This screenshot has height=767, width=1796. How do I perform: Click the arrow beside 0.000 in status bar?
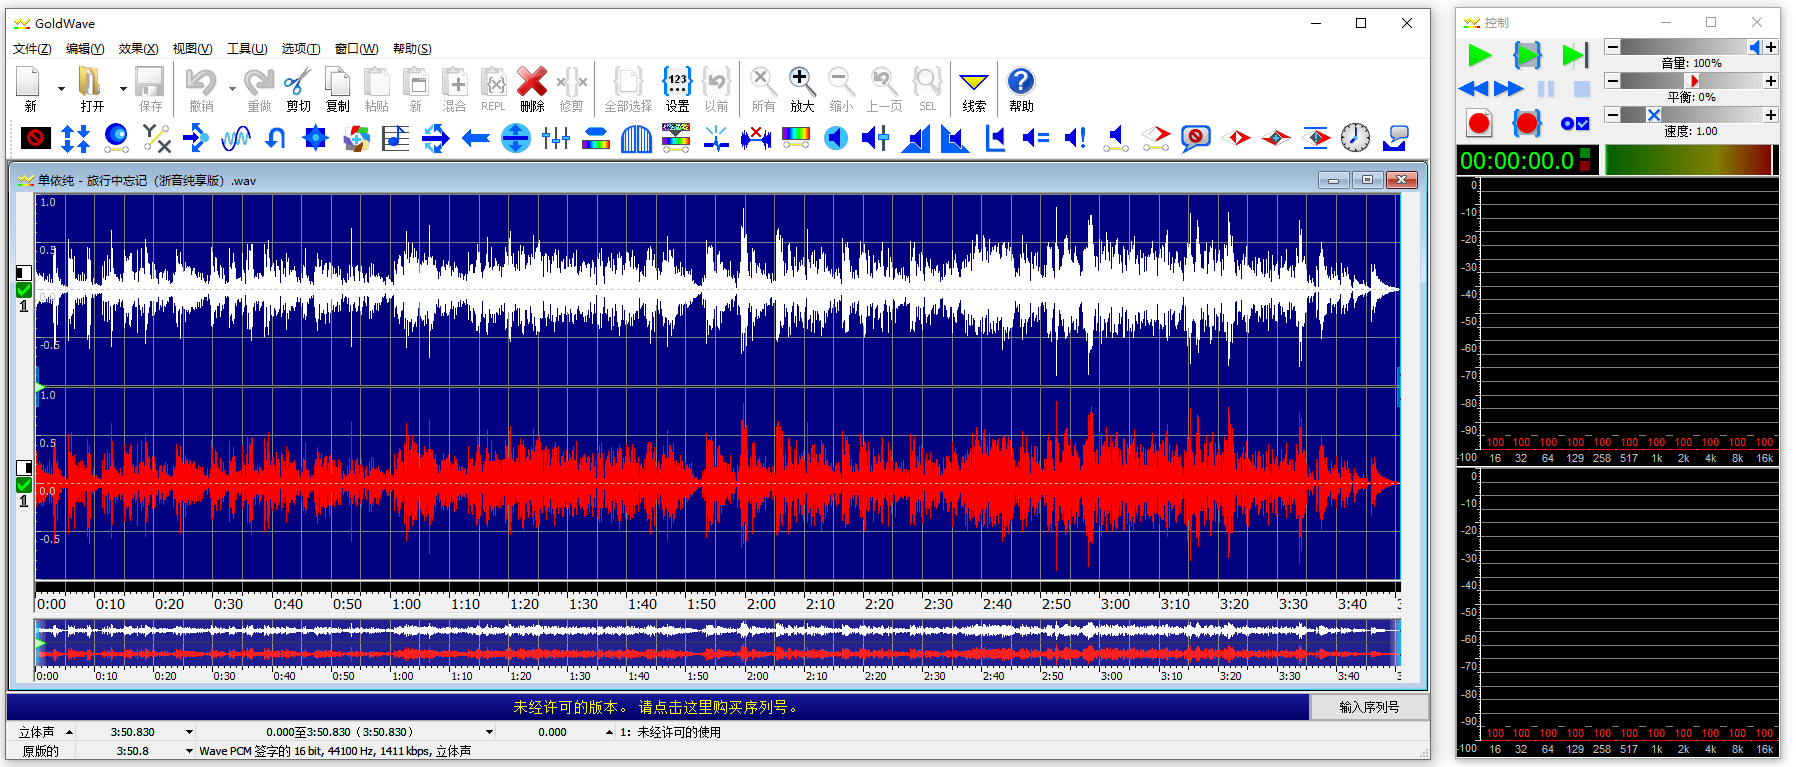[609, 732]
